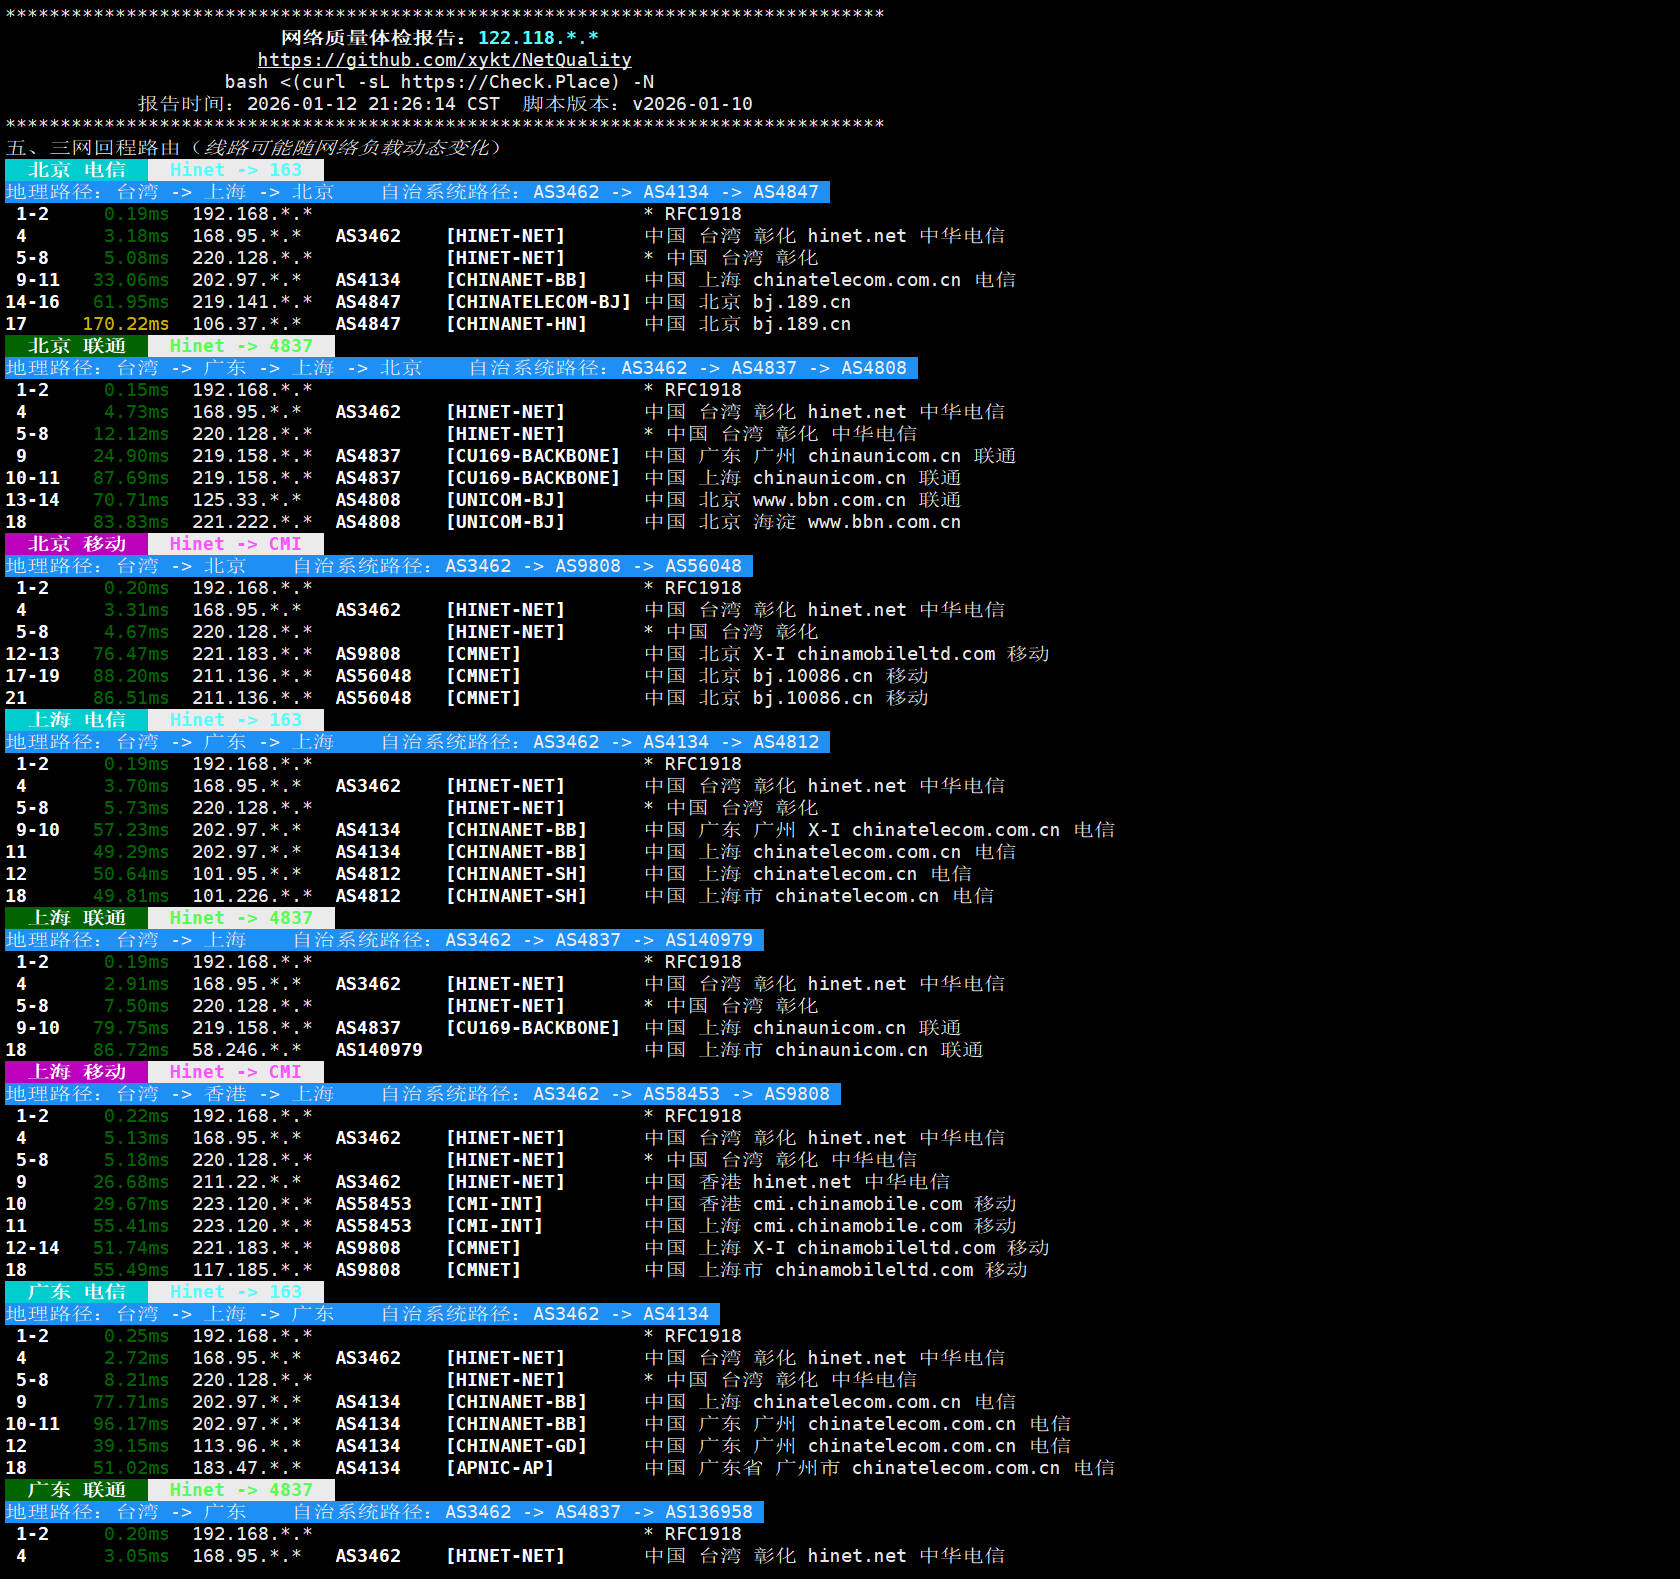Click the [CHINANET-GD] network tag
The width and height of the screenshot is (1680, 1579).
coord(516,1446)
